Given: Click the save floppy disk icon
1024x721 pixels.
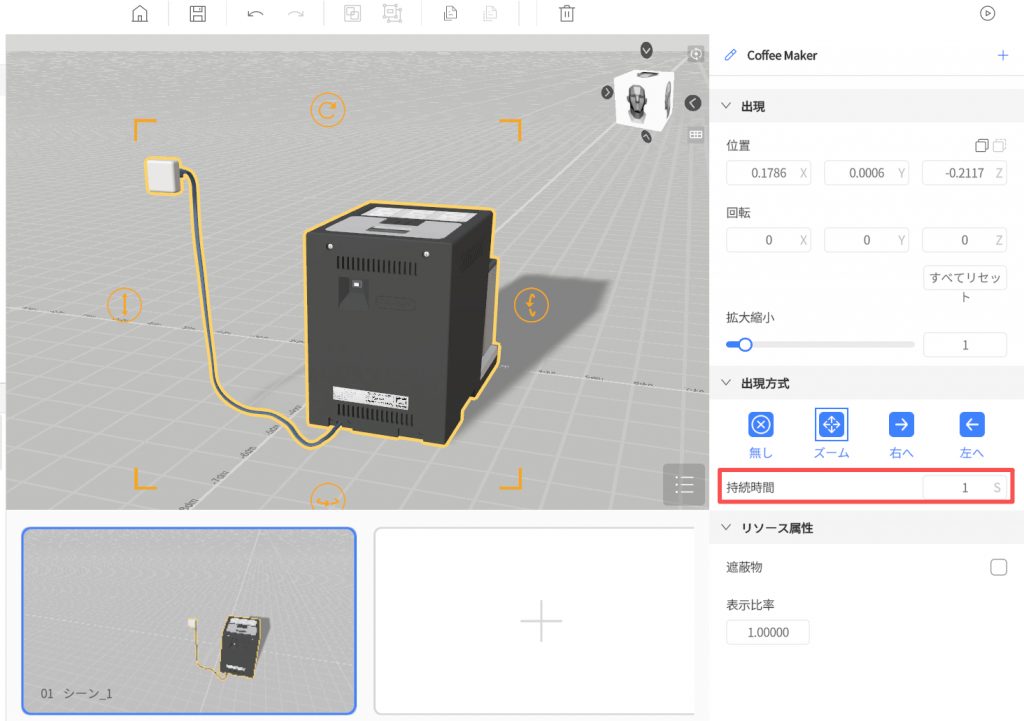Looking at the screenshot, I should point(198,14).
